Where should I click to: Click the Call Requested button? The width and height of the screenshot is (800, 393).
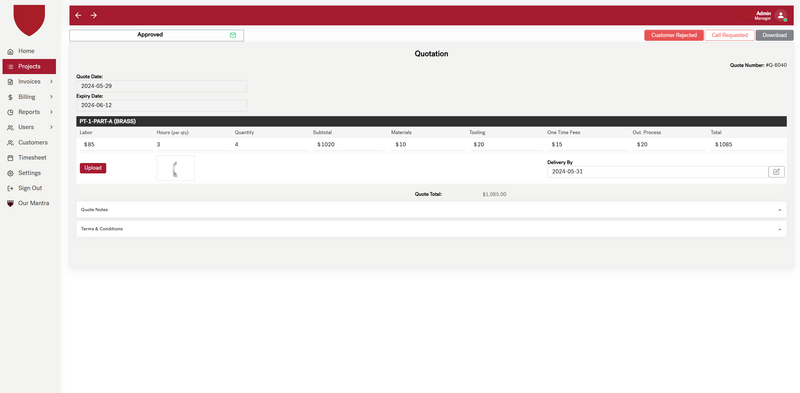[730, 35]
